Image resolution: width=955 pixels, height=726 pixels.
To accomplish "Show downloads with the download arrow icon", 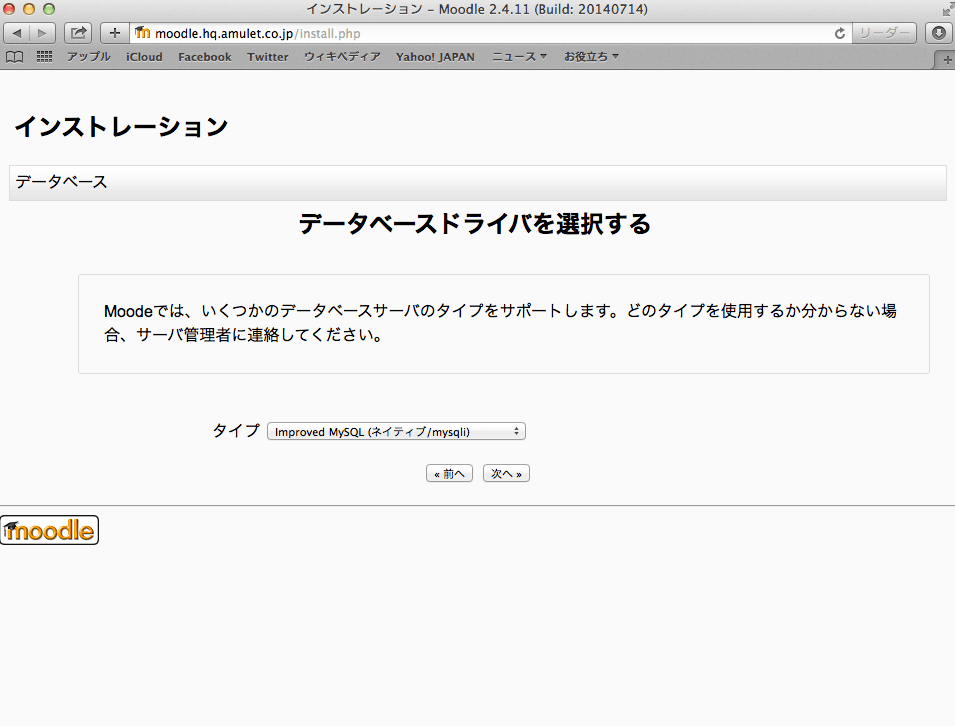I will point(939,33).
